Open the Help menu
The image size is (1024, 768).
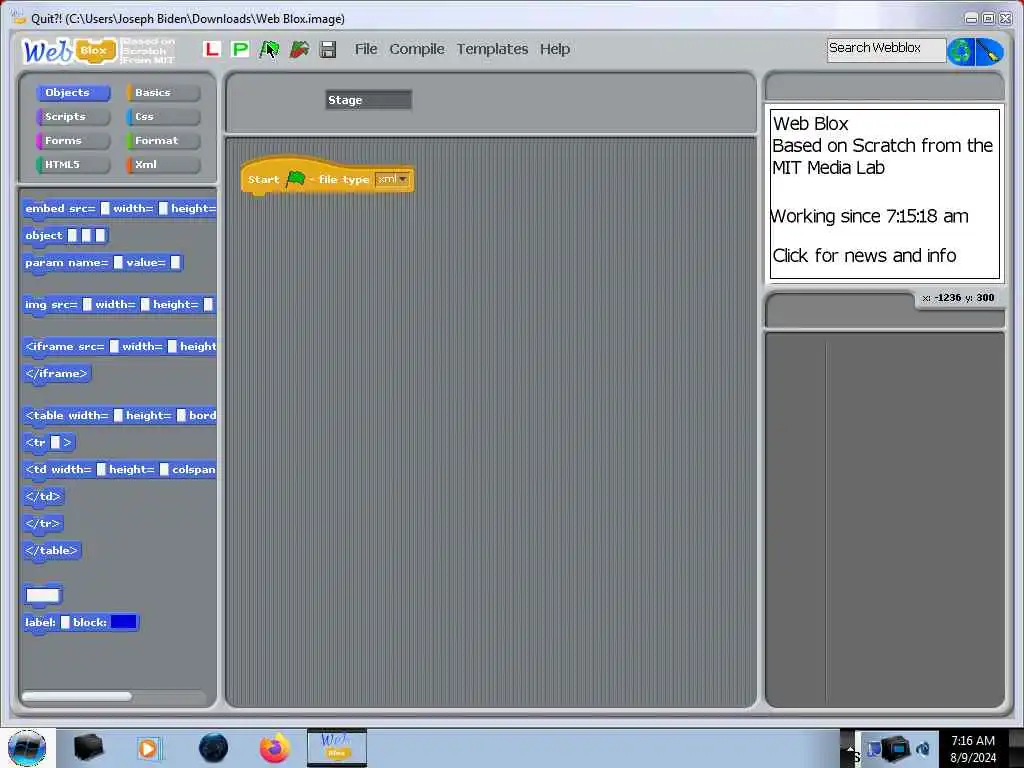pos(554,49)
